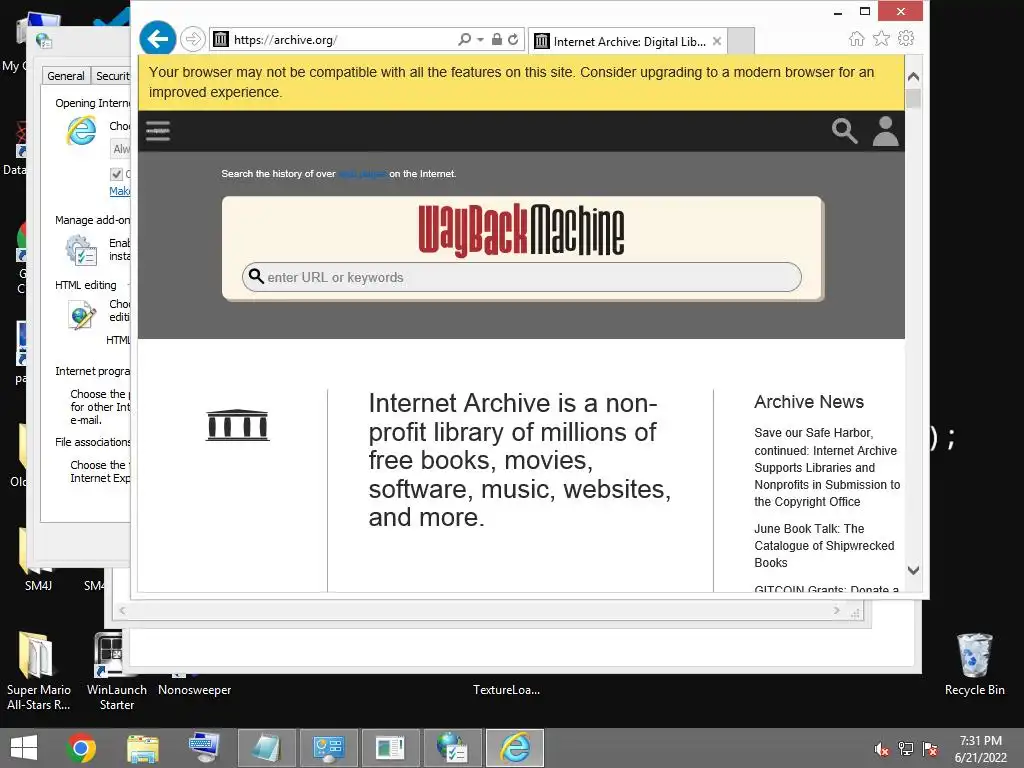Image resolution: width=1024 pixels, height=768 pixels.
Task: Open Favorites with the star icon
Action: (882, 39)
